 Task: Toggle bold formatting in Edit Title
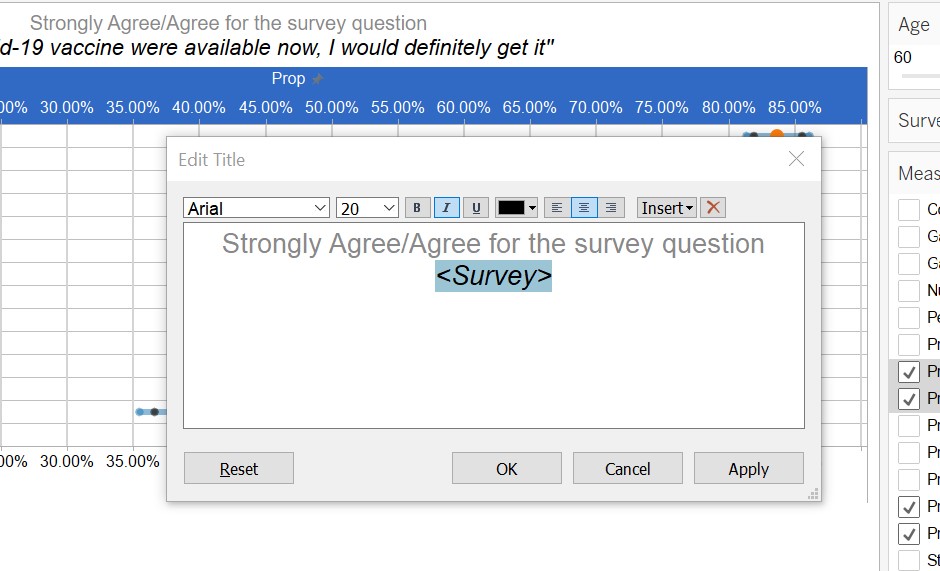pos(417,208)
